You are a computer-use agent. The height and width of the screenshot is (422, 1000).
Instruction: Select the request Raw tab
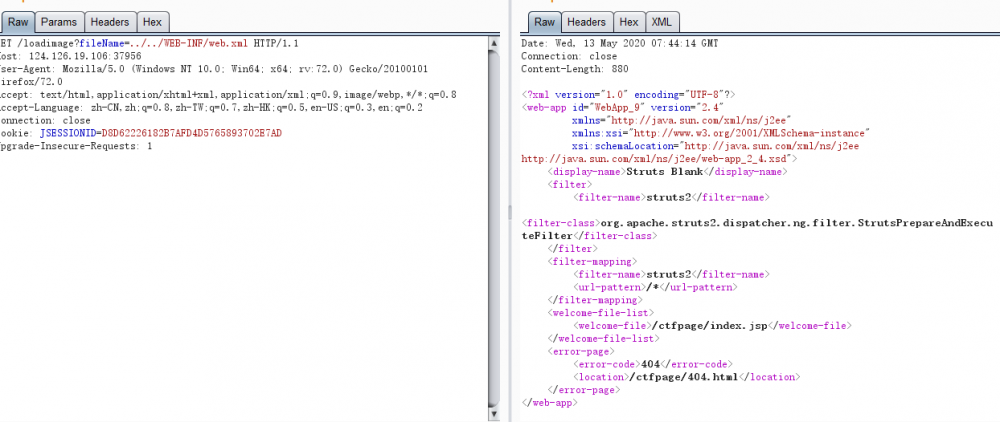point(18,22)
